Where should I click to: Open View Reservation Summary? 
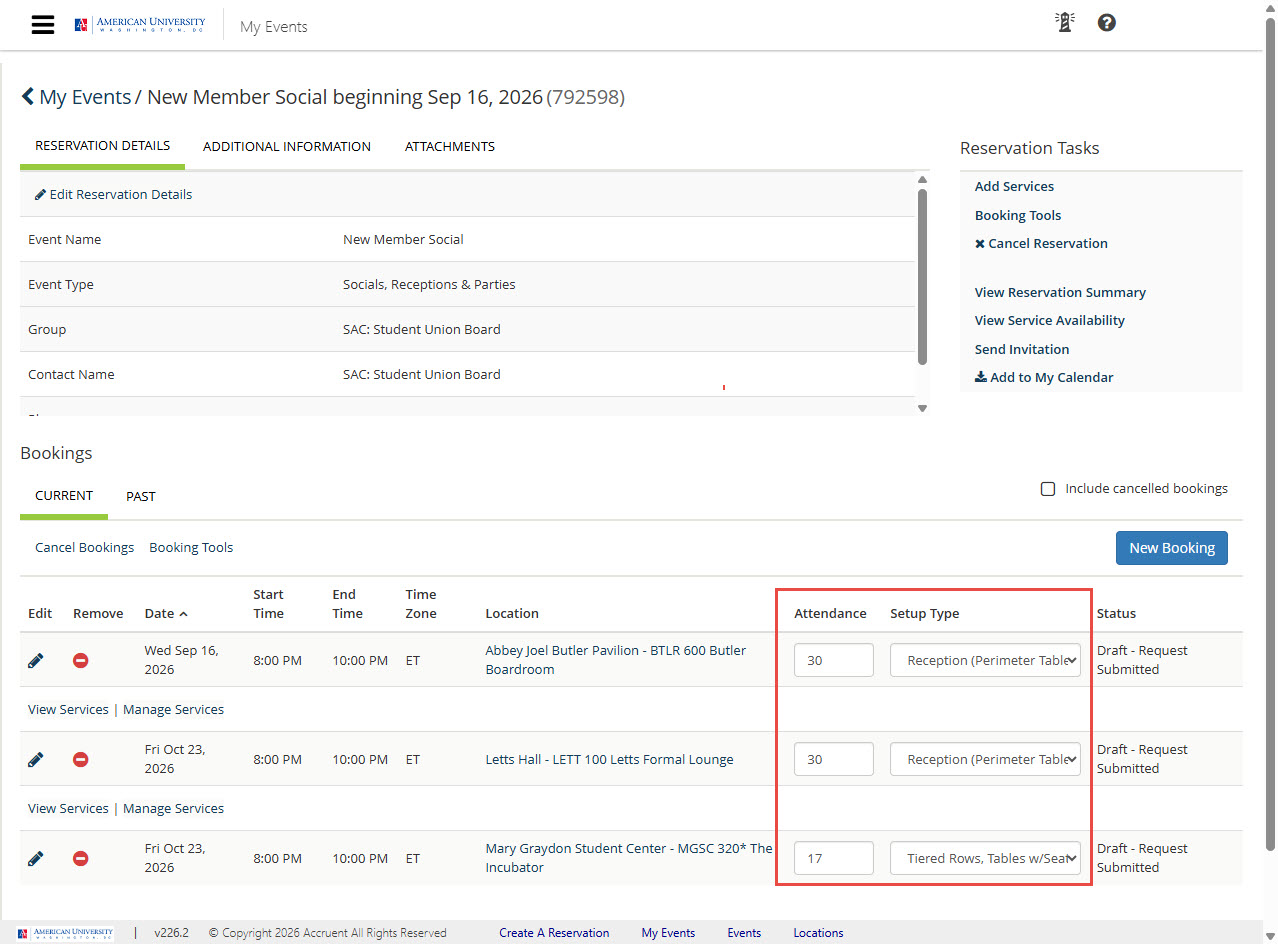point(1060,292)
